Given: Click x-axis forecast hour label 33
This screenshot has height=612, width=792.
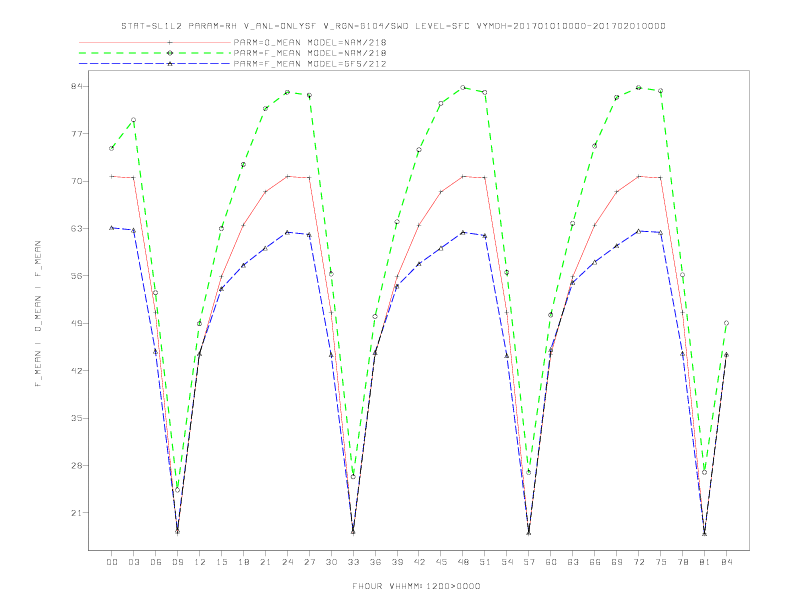Looking at the screenshot, I should pos(354,562).
